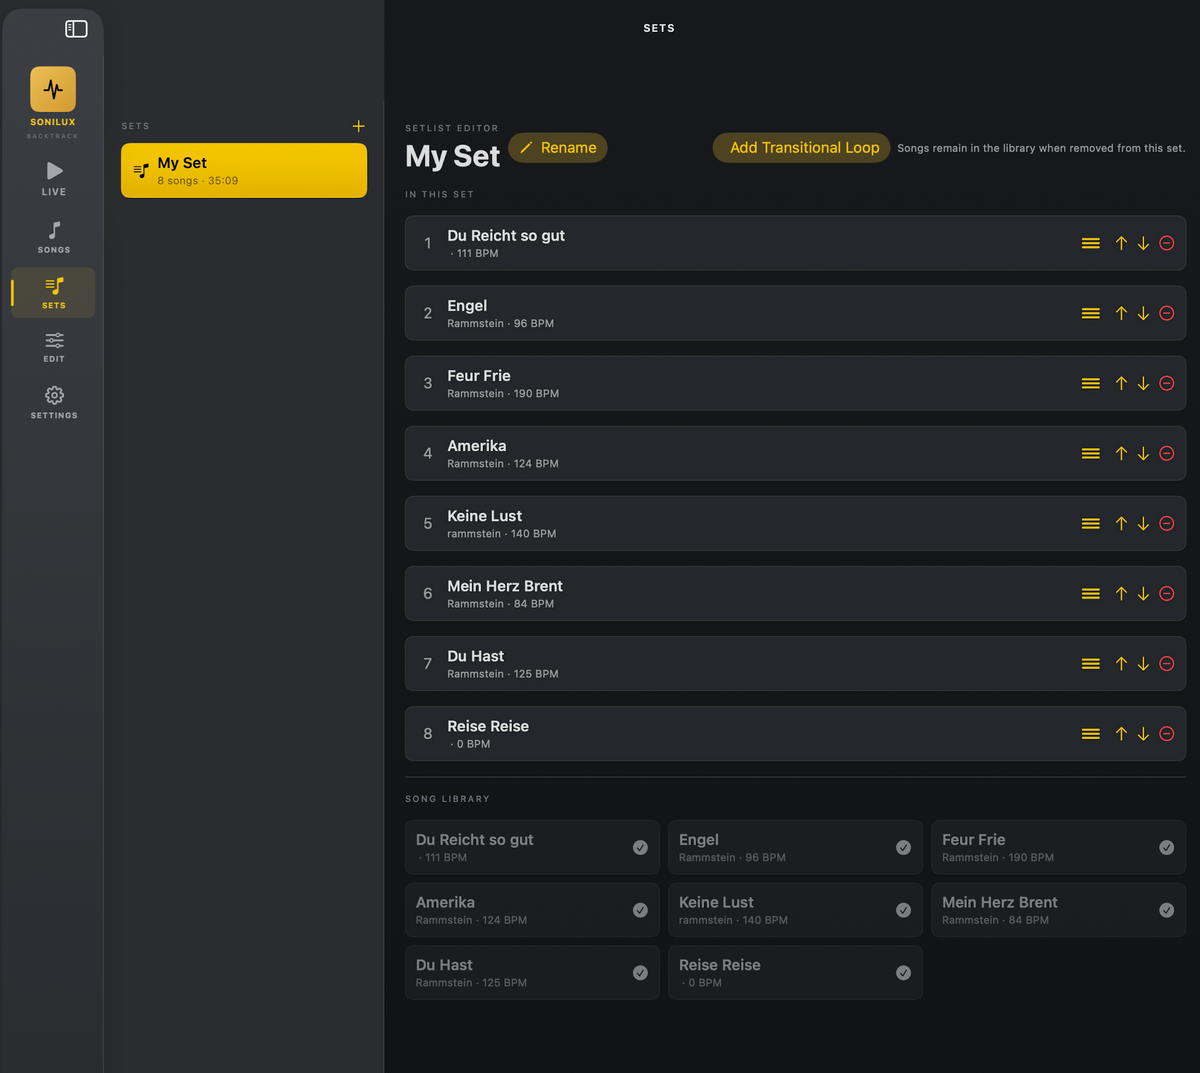Move Du Hast down in set
The image size is (1200, 1073).
click(x=1143, y=663)
